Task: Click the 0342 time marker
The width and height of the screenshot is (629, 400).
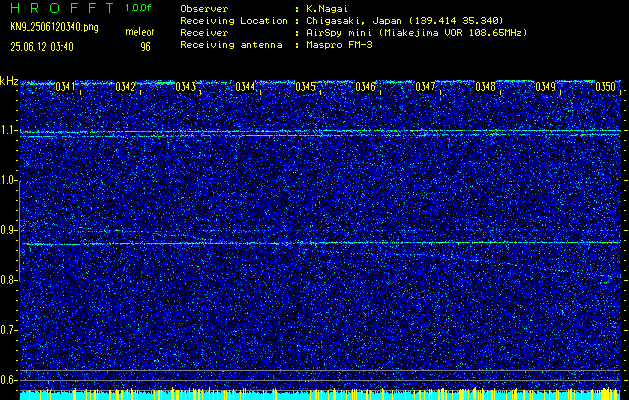Action: pos(125,87)
